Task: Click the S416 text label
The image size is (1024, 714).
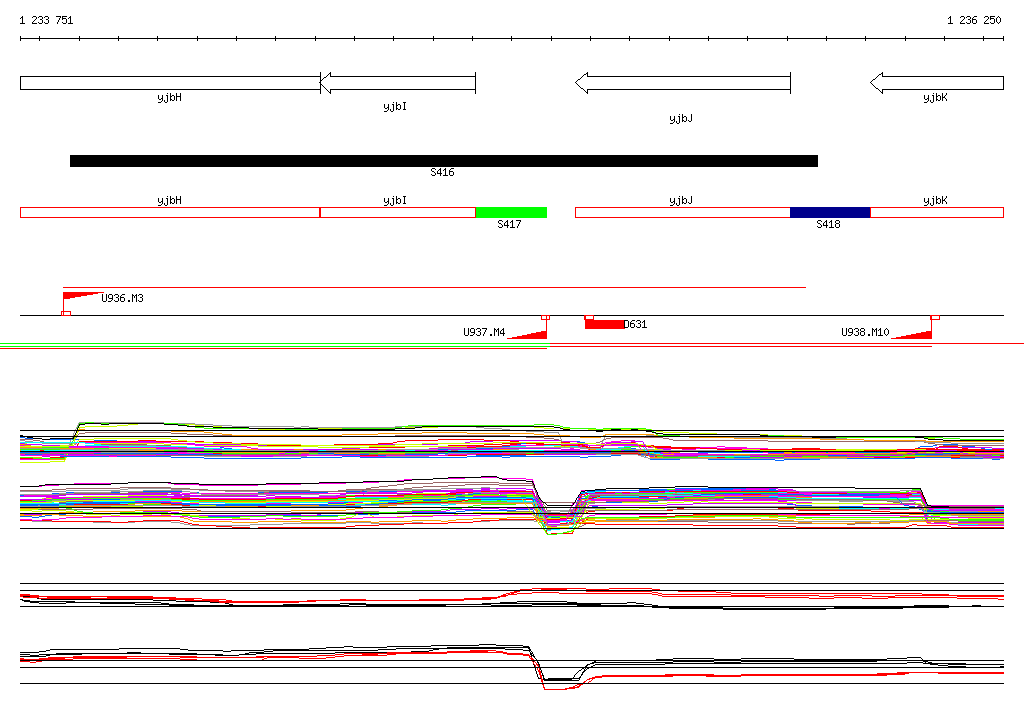Action: tap(442, 173)
